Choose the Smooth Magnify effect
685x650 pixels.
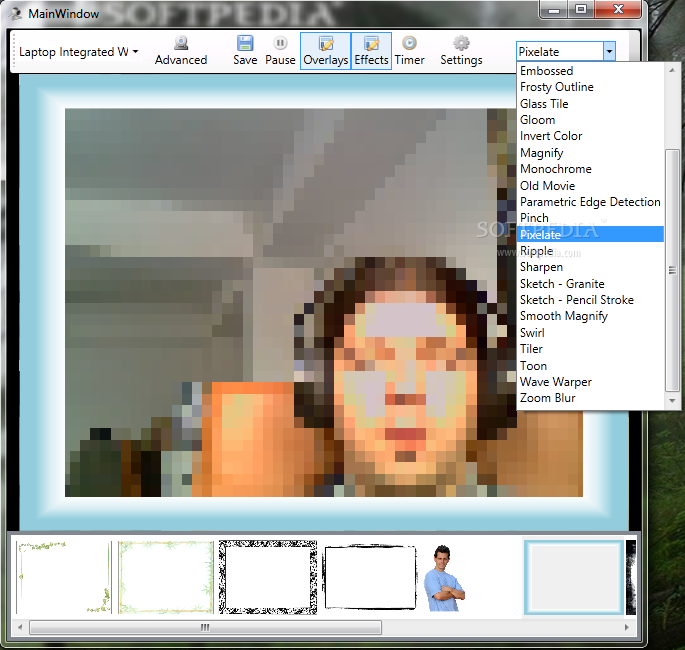(590, 316)
